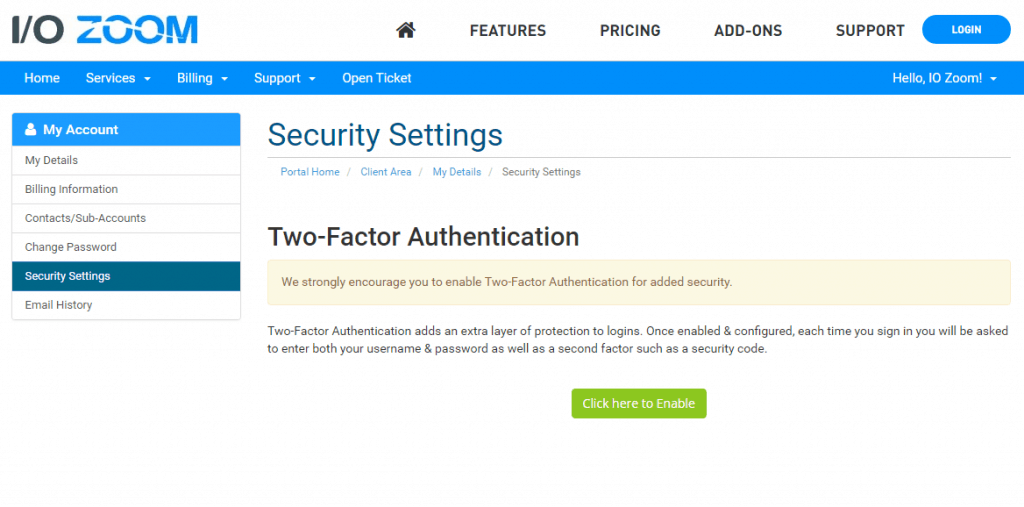Open Billing Information in the sidebar

tap(71, 189)
